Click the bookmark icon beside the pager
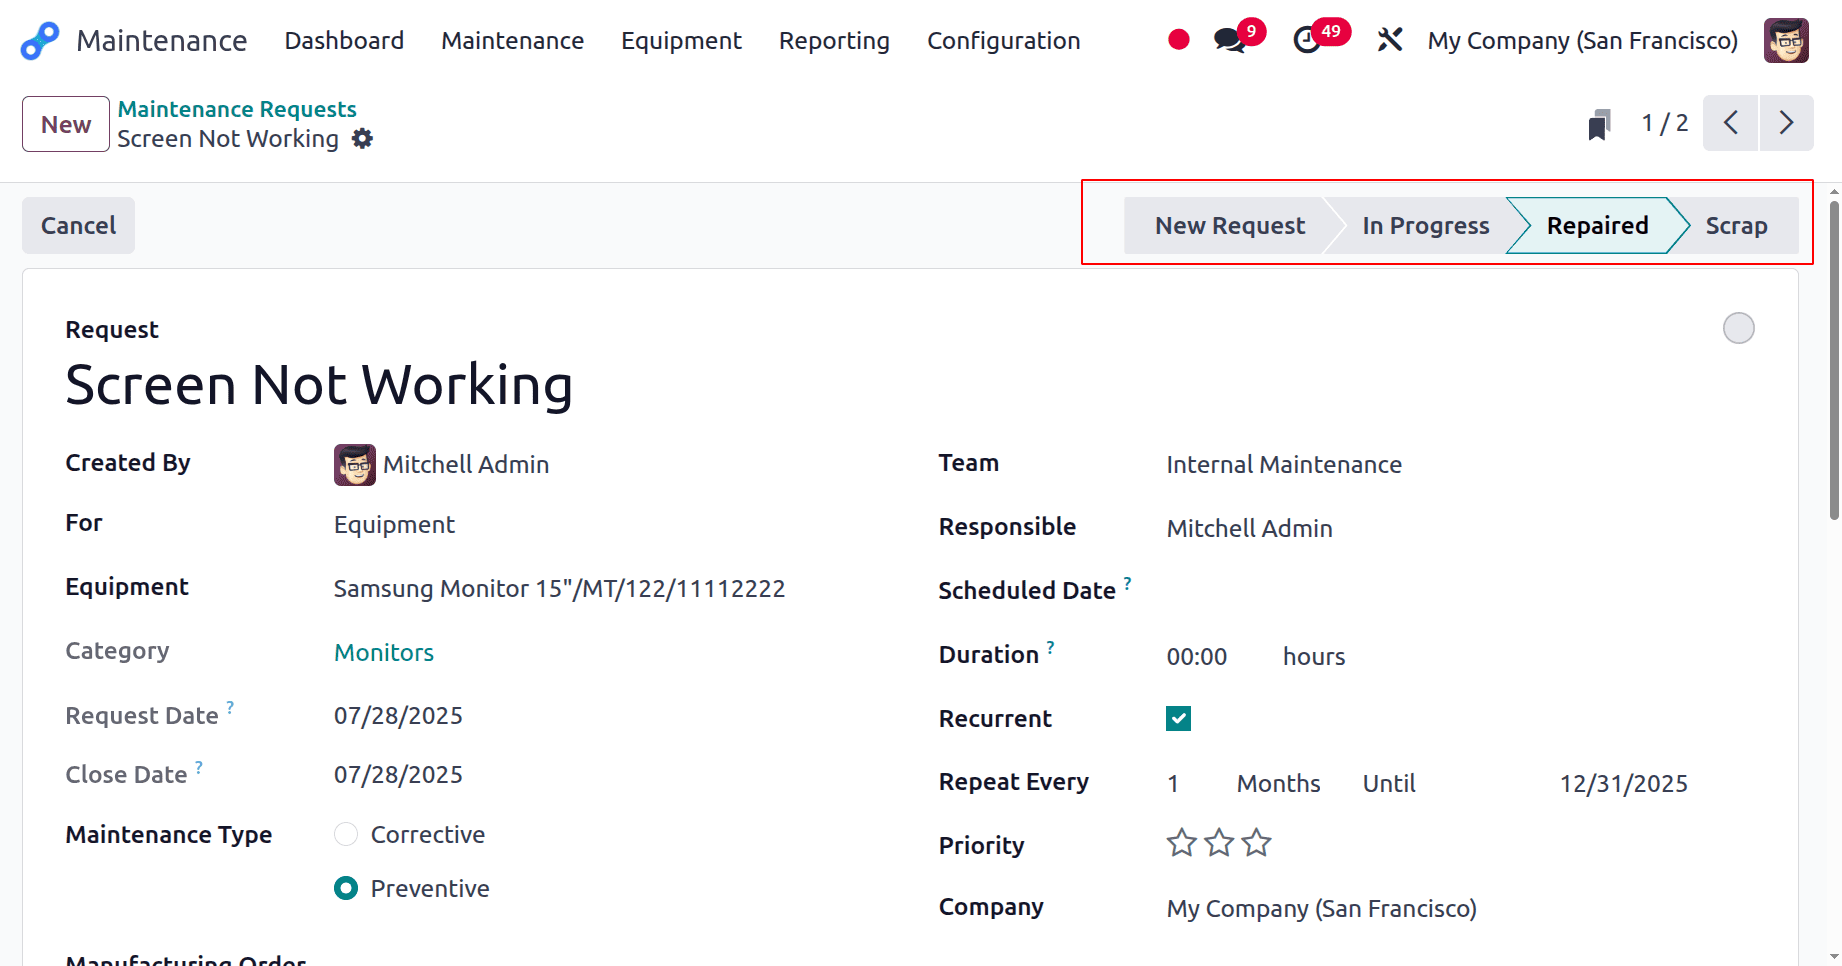This screenshot has width=1842, height=966. pyautogui.click(x=1599, y=125)
